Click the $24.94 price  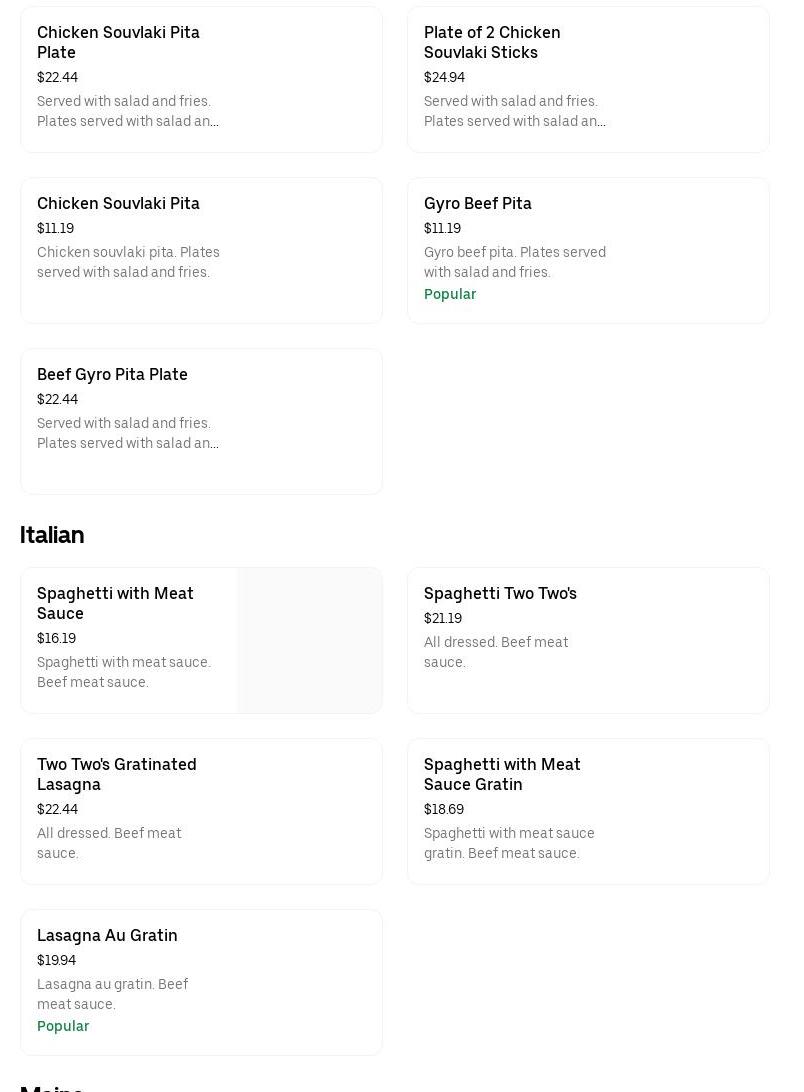point(444,77)
